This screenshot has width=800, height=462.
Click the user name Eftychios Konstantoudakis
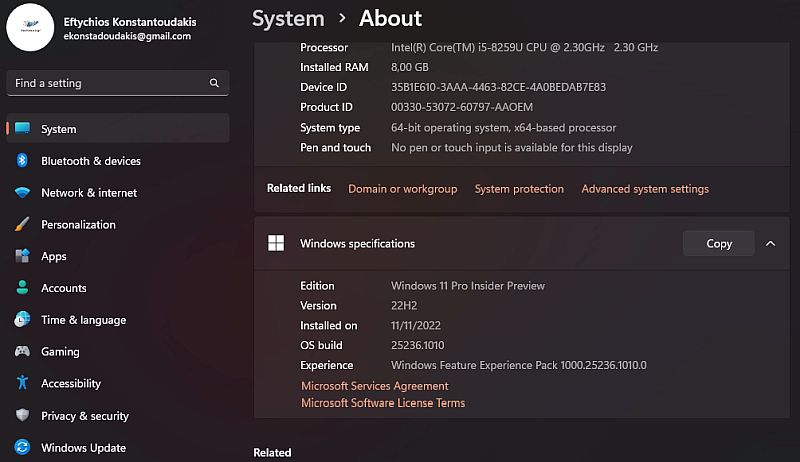pos(130,21)
